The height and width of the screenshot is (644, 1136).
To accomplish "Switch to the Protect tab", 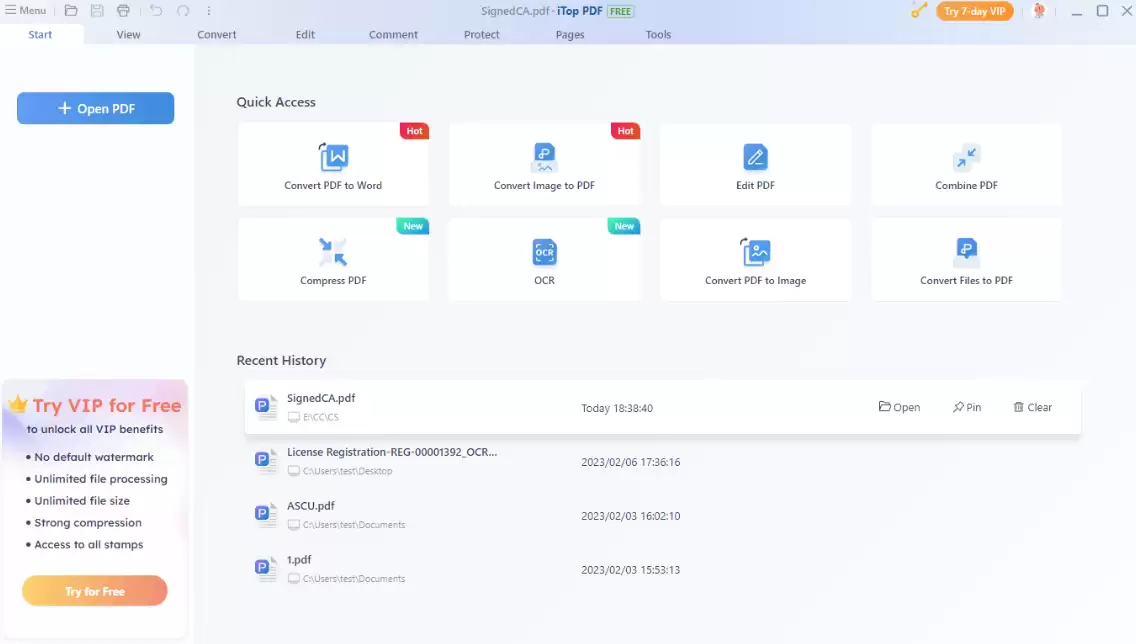I will click(x=482, y=34).
